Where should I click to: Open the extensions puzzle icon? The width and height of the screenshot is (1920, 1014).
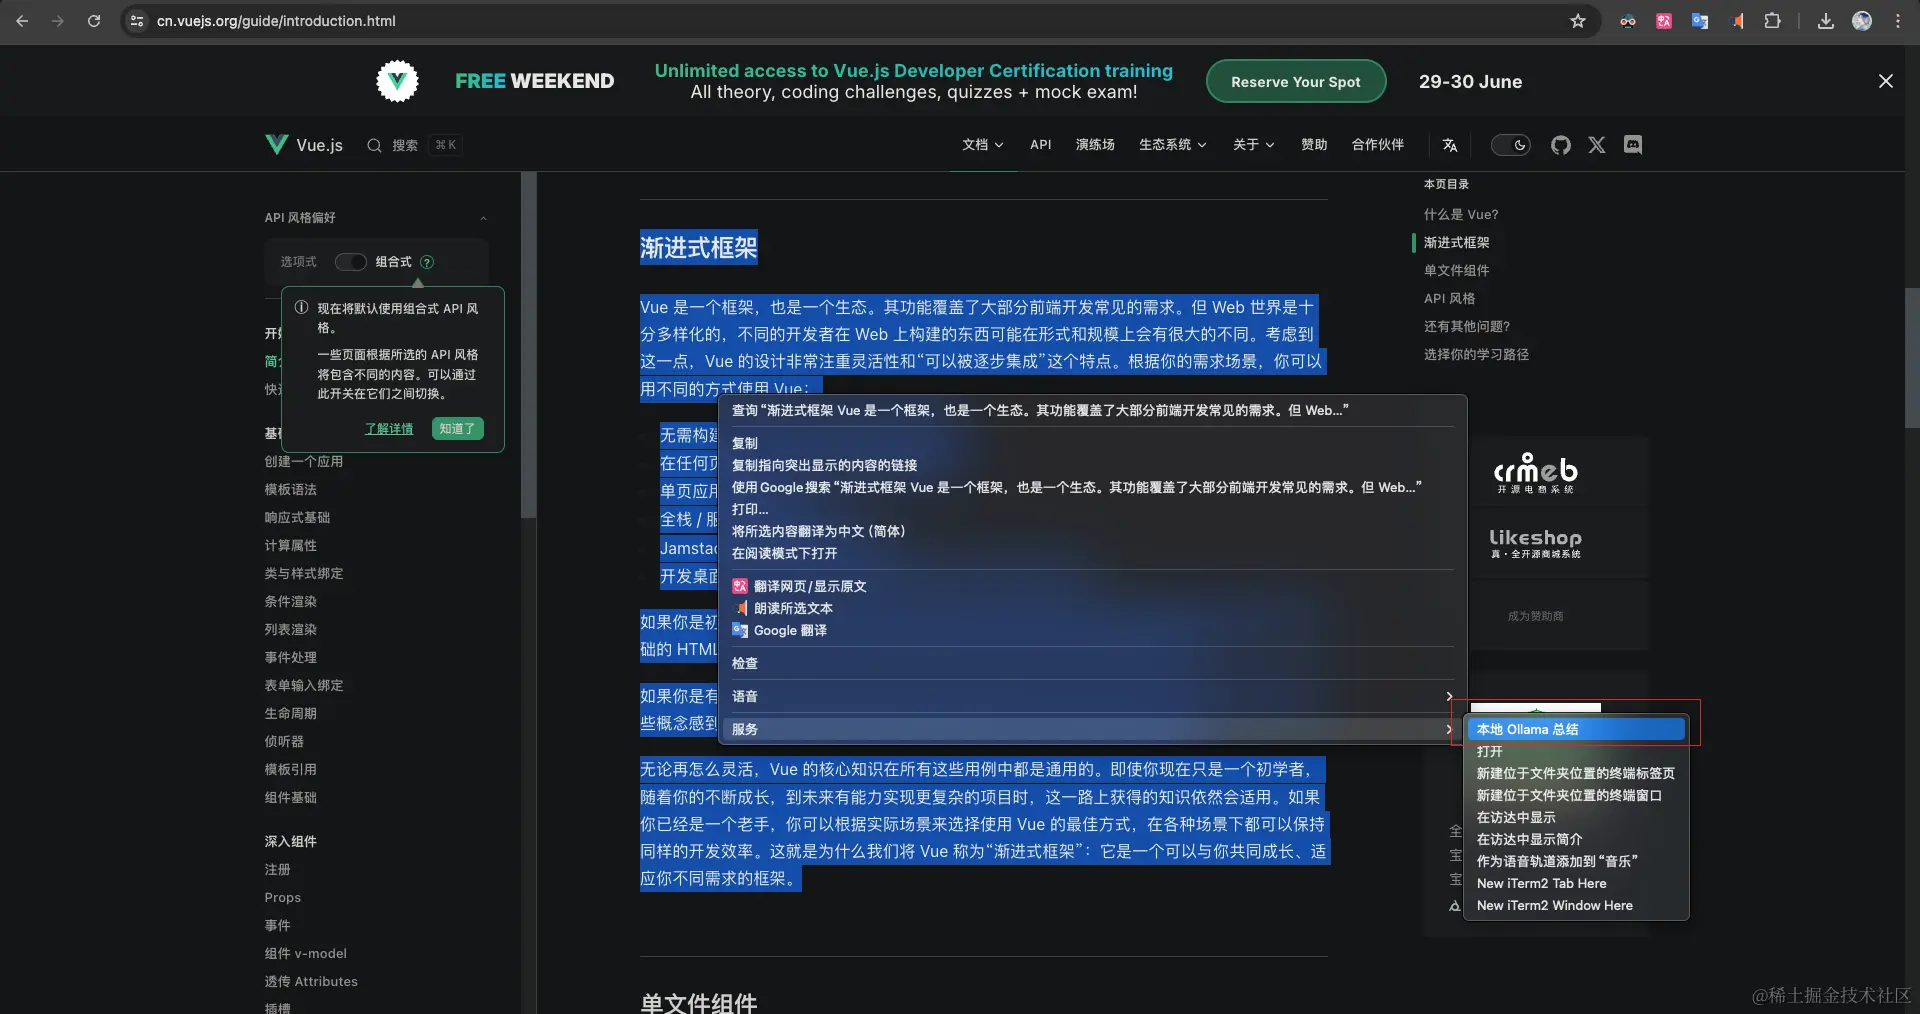[1772, 21]
